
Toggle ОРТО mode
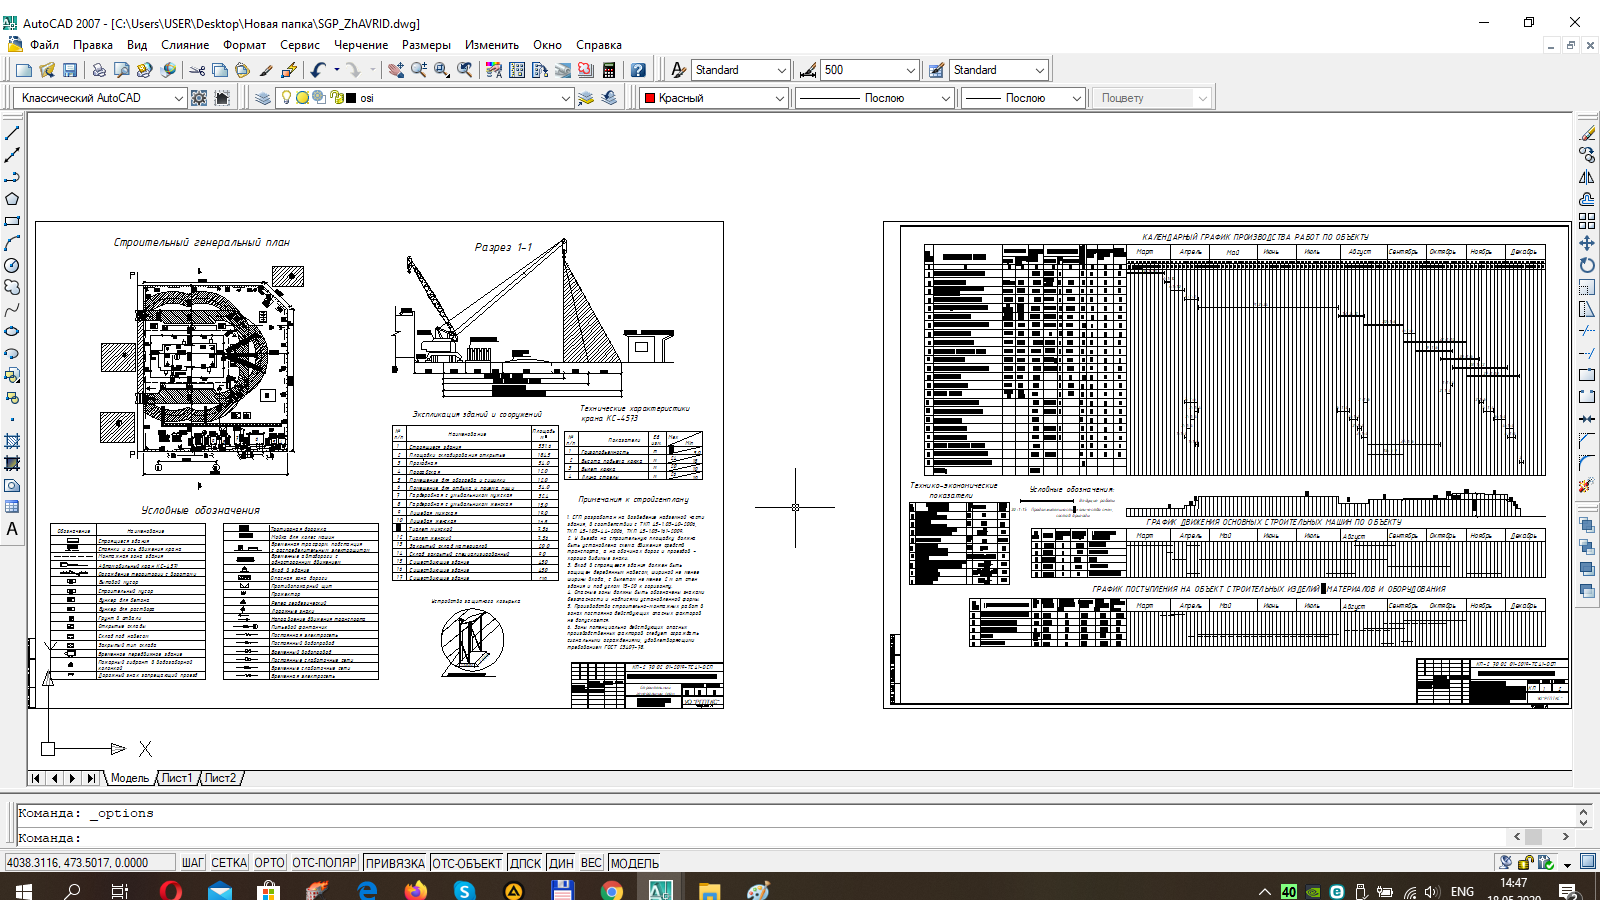tap(269, 863)
